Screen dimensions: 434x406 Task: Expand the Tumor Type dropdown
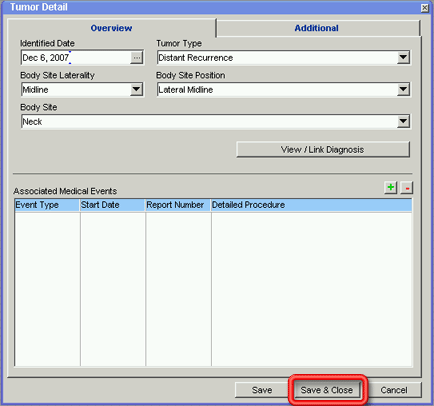pyautogui.click(x=403, y=58)
